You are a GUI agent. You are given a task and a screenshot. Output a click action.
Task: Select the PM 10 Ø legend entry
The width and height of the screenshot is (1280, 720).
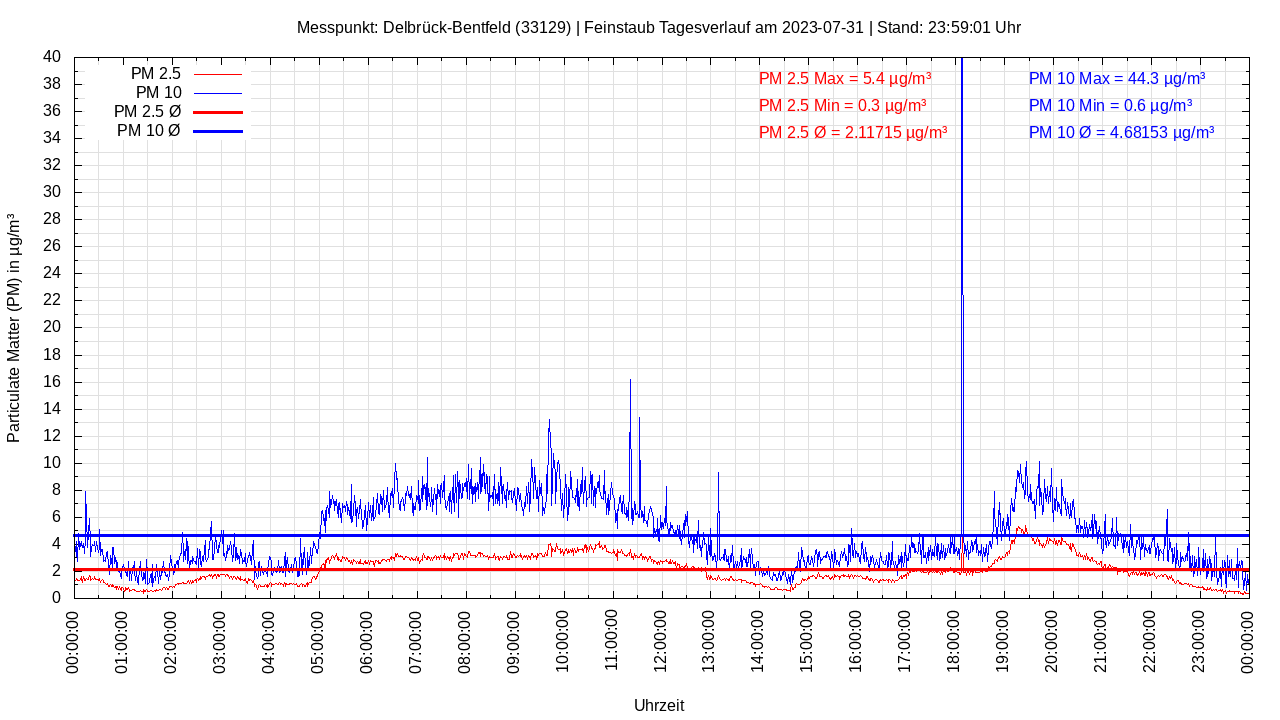point(148,131)
